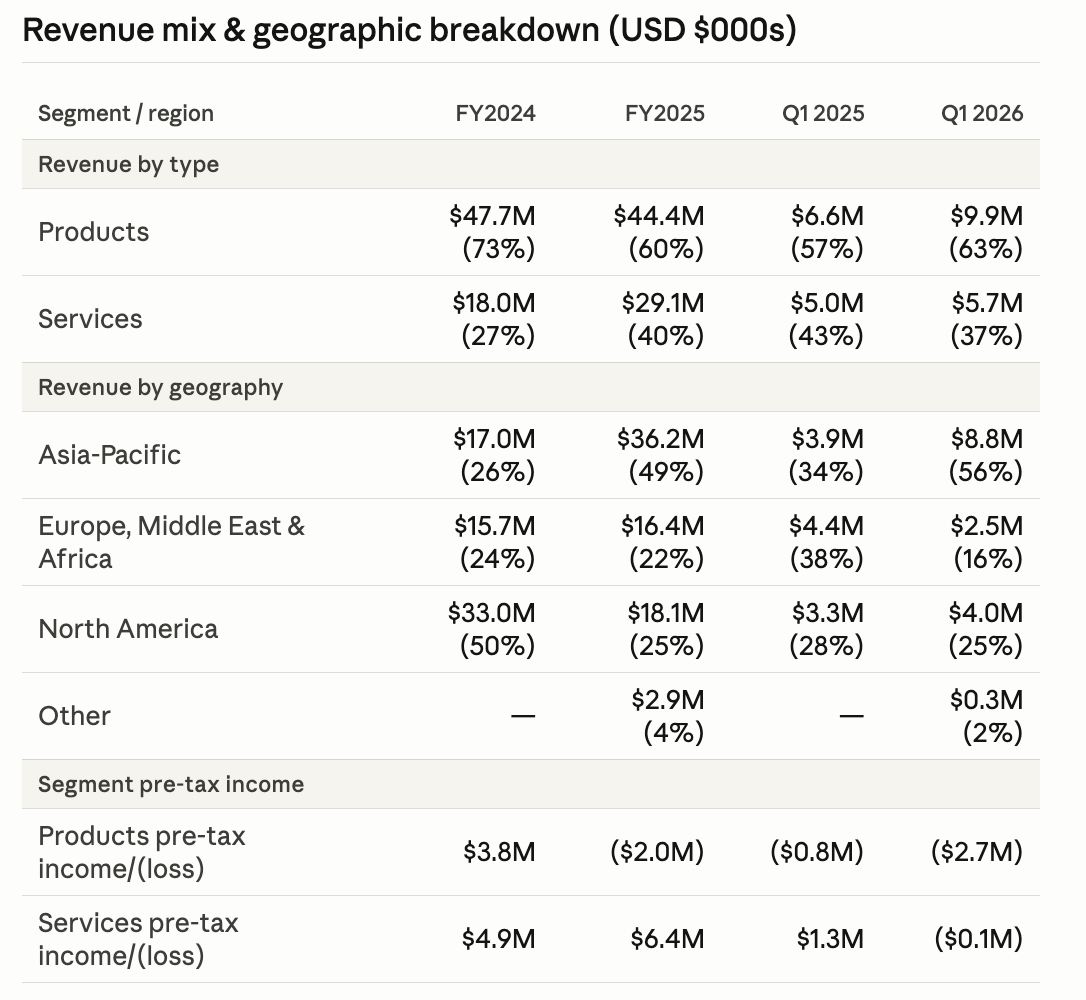Click the Segment / region header
Viewport: 1086px width, 1000px height.
click(x=126, y=114)
